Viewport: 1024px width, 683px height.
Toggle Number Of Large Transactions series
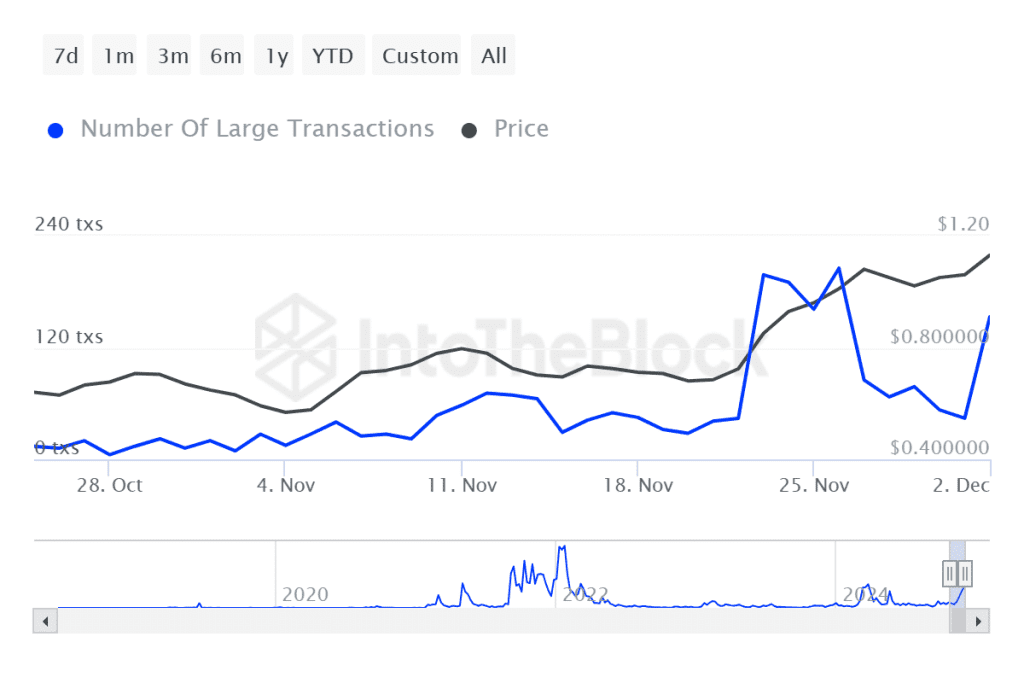257,129
